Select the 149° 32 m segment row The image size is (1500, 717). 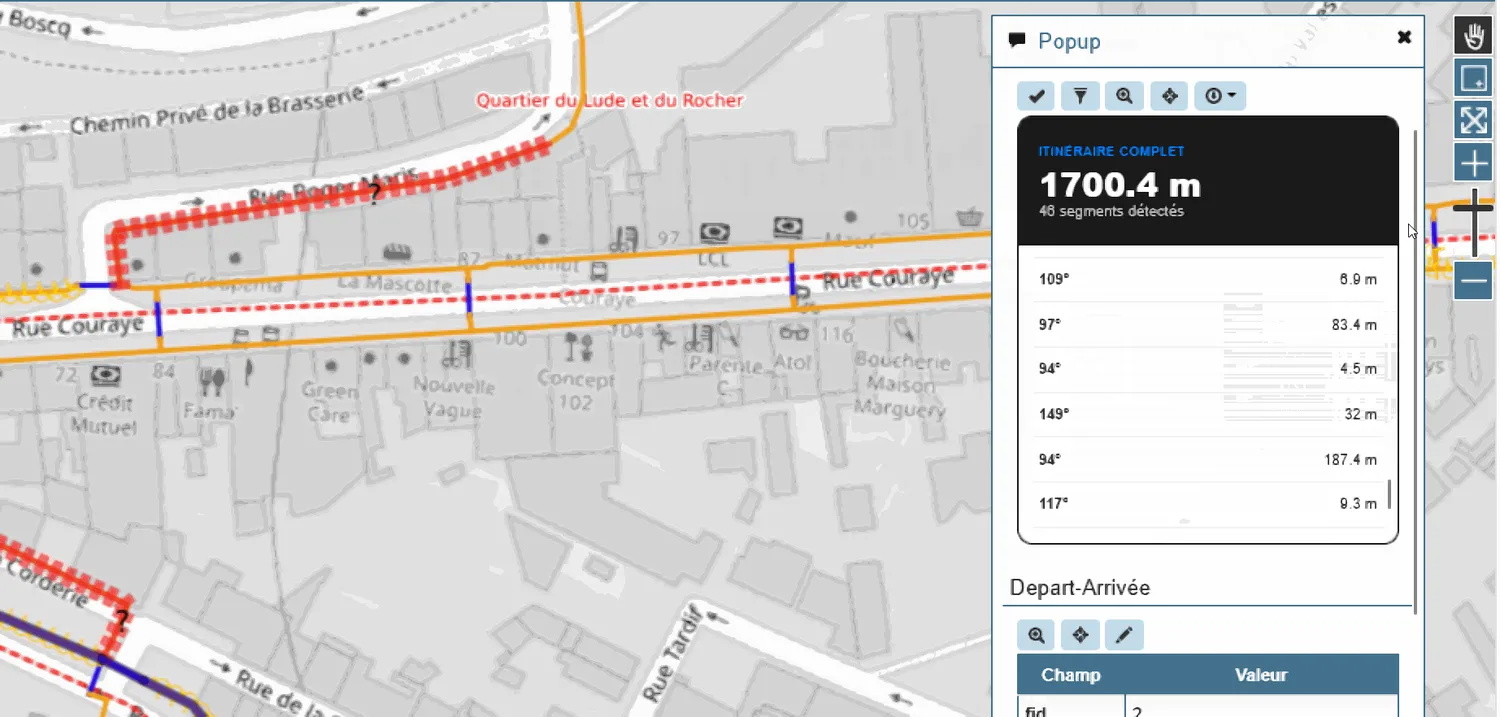click(1208, 414)
